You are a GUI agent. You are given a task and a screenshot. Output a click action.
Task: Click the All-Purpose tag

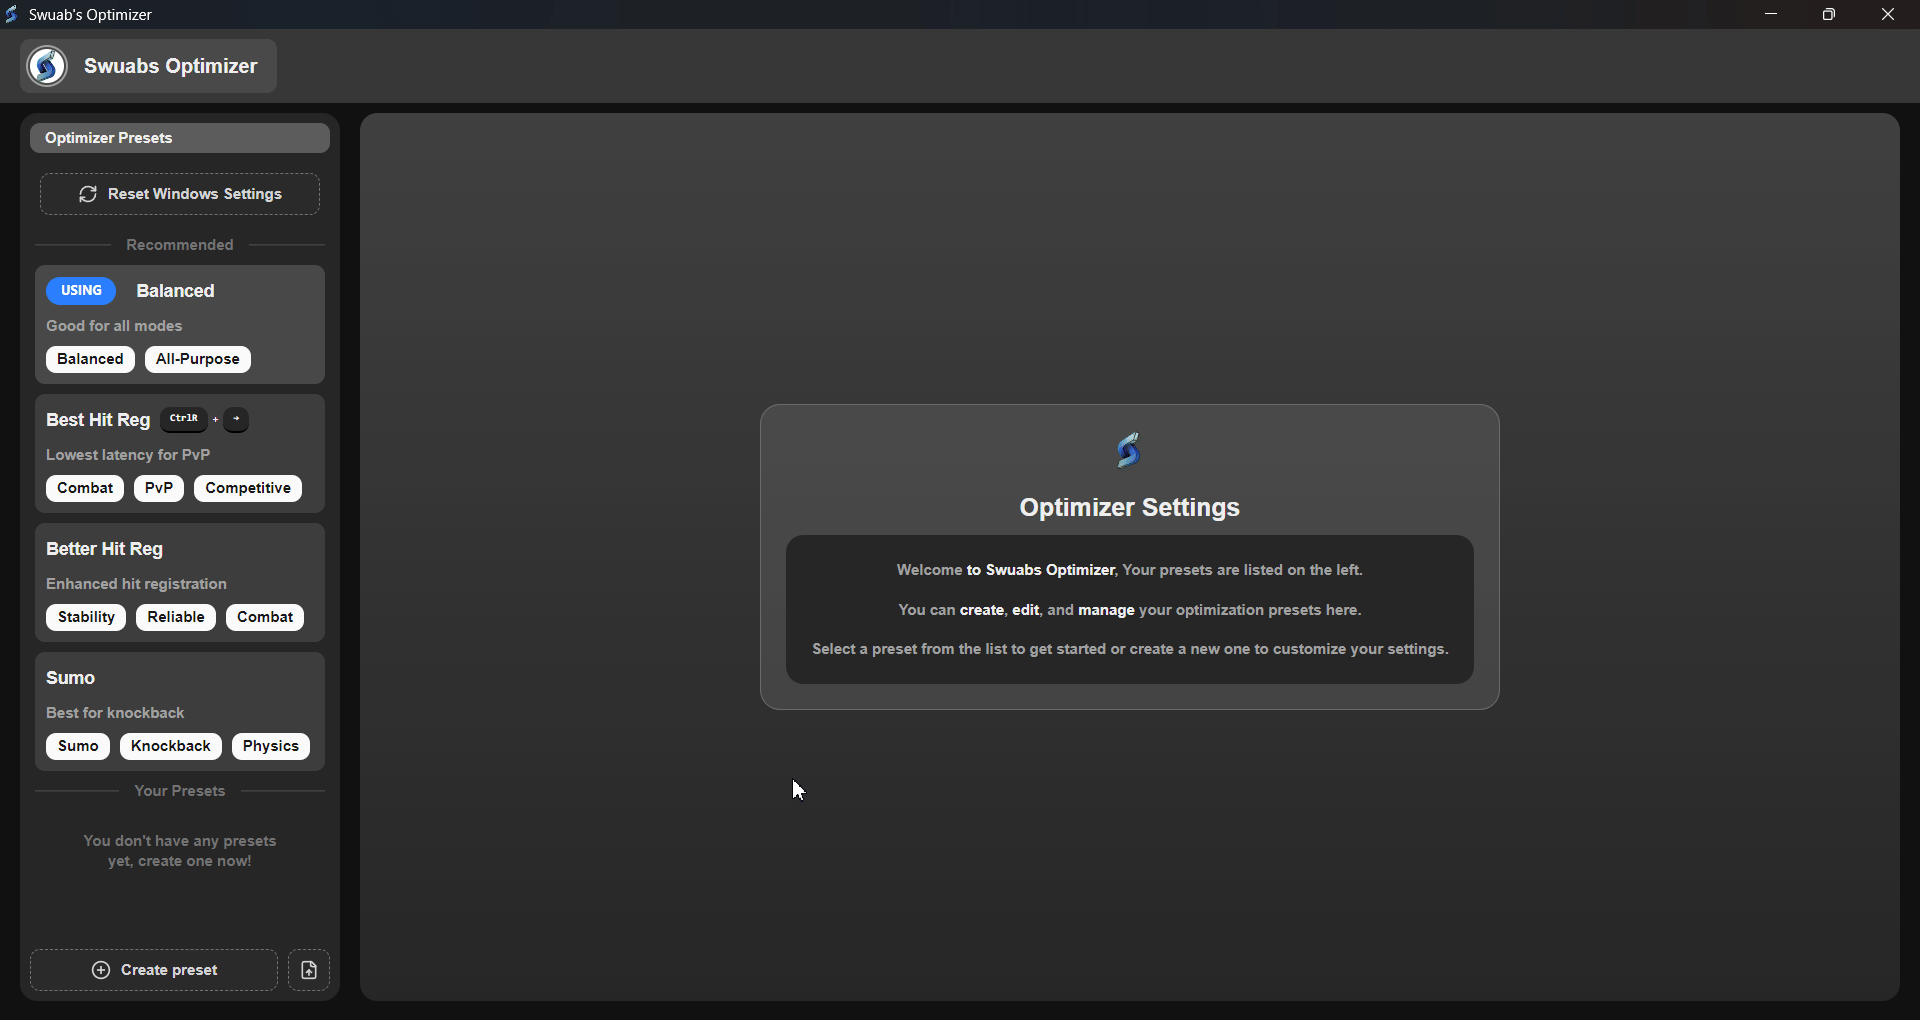coord(197,359)
